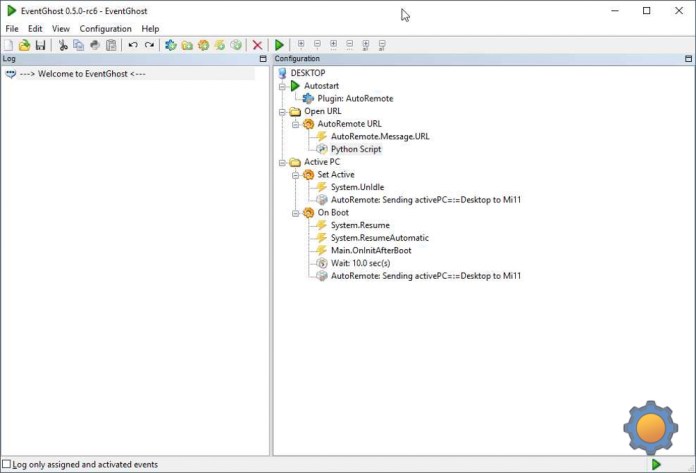The width and height of the screenshot is (696, 473).
Task: Collapse the Set Active macro node
Action: click(x=295, y=175)
